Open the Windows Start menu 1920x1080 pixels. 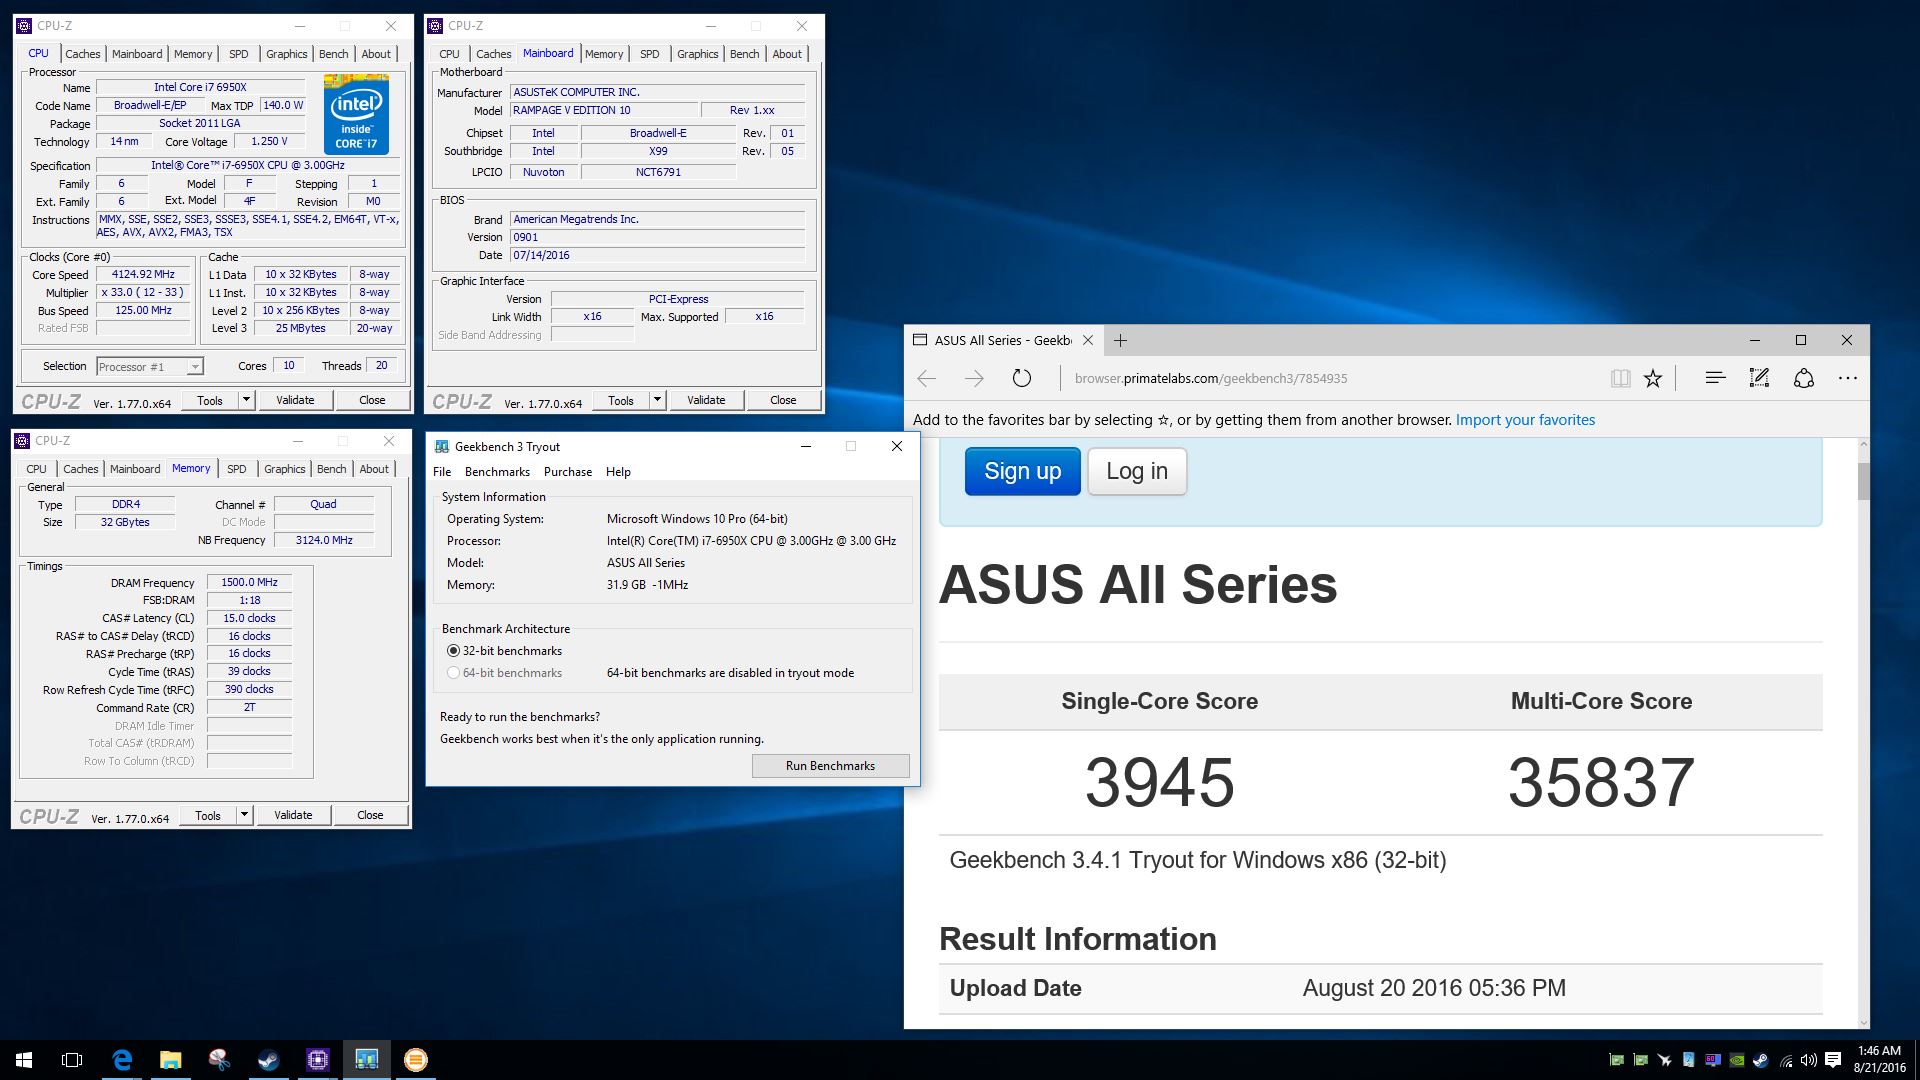click(24, 1060)
